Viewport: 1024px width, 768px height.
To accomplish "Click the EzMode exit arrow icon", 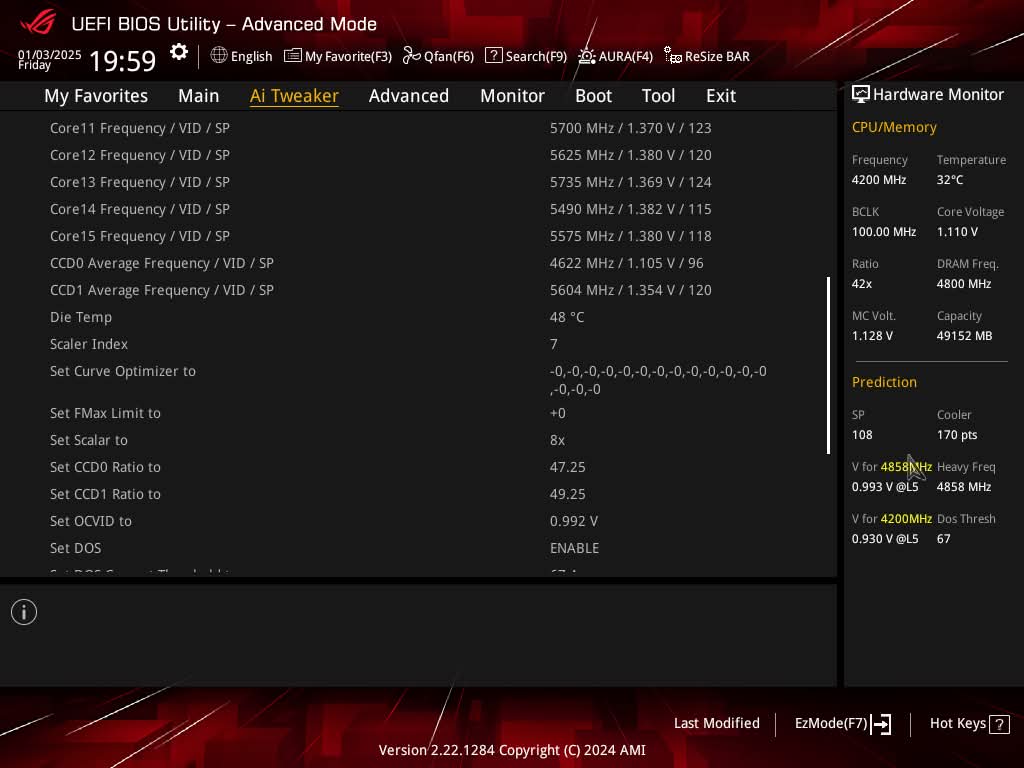I will (x=881, y=724).
